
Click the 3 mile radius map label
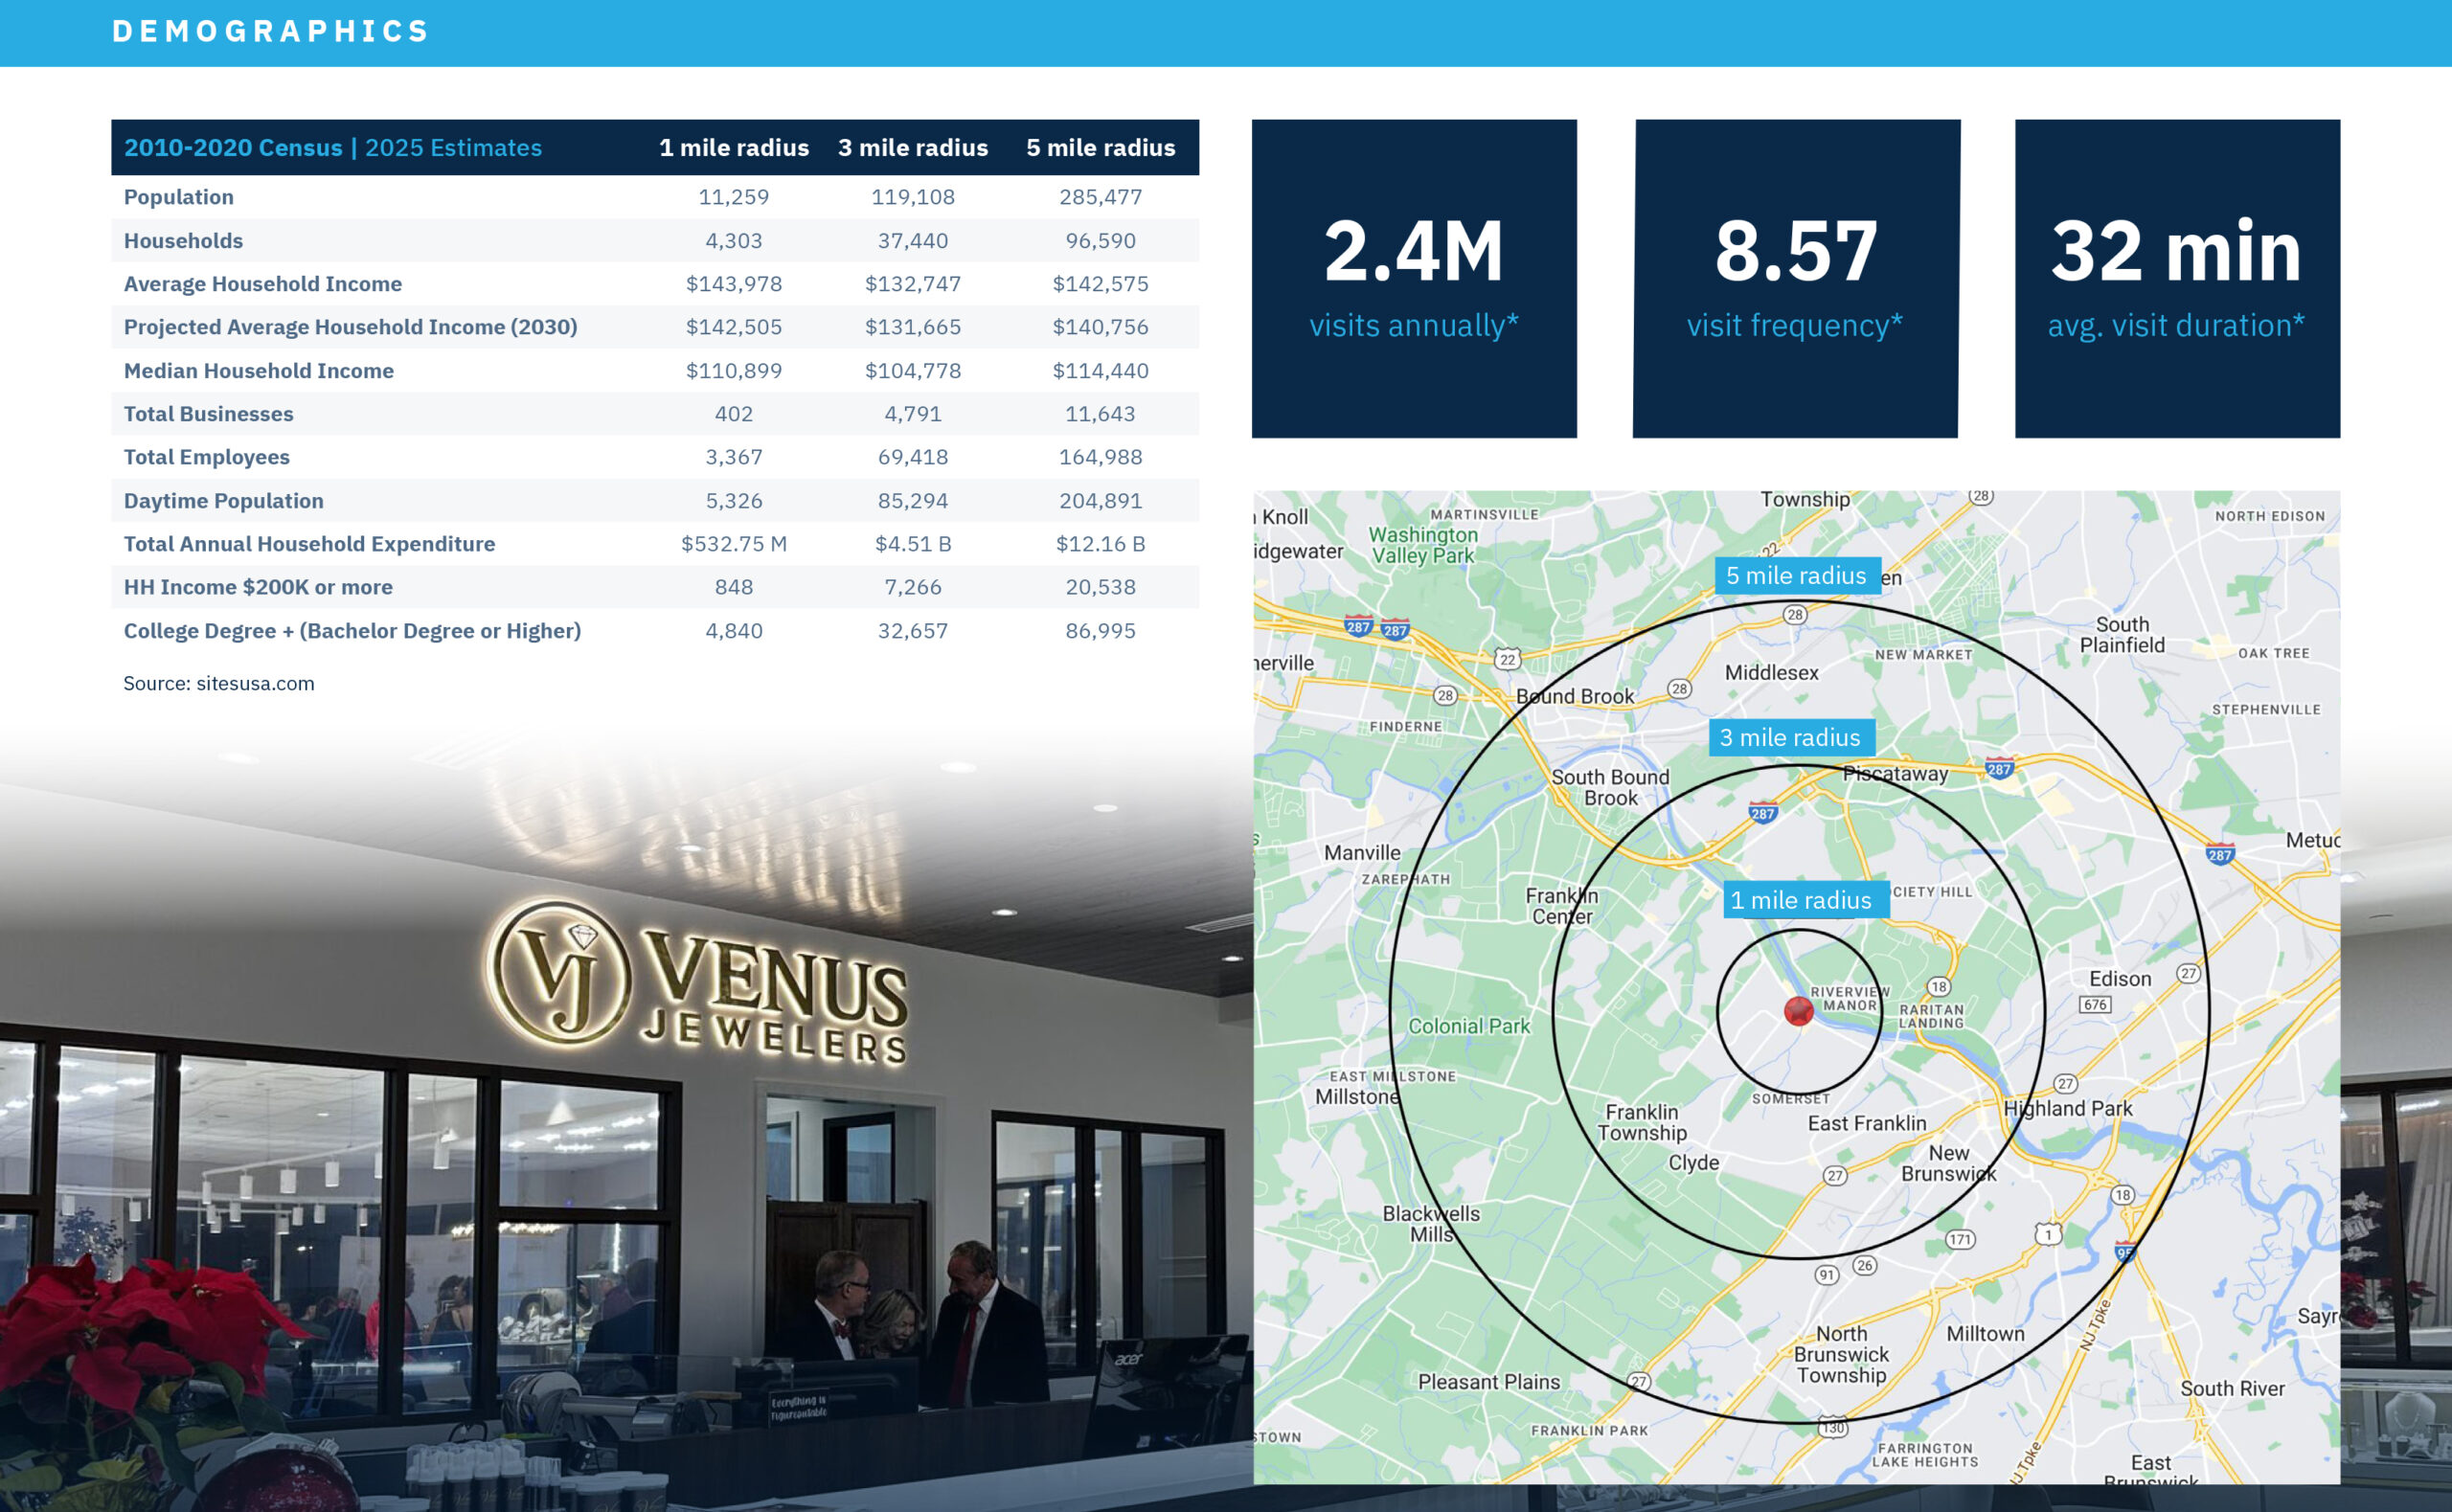1790,738
